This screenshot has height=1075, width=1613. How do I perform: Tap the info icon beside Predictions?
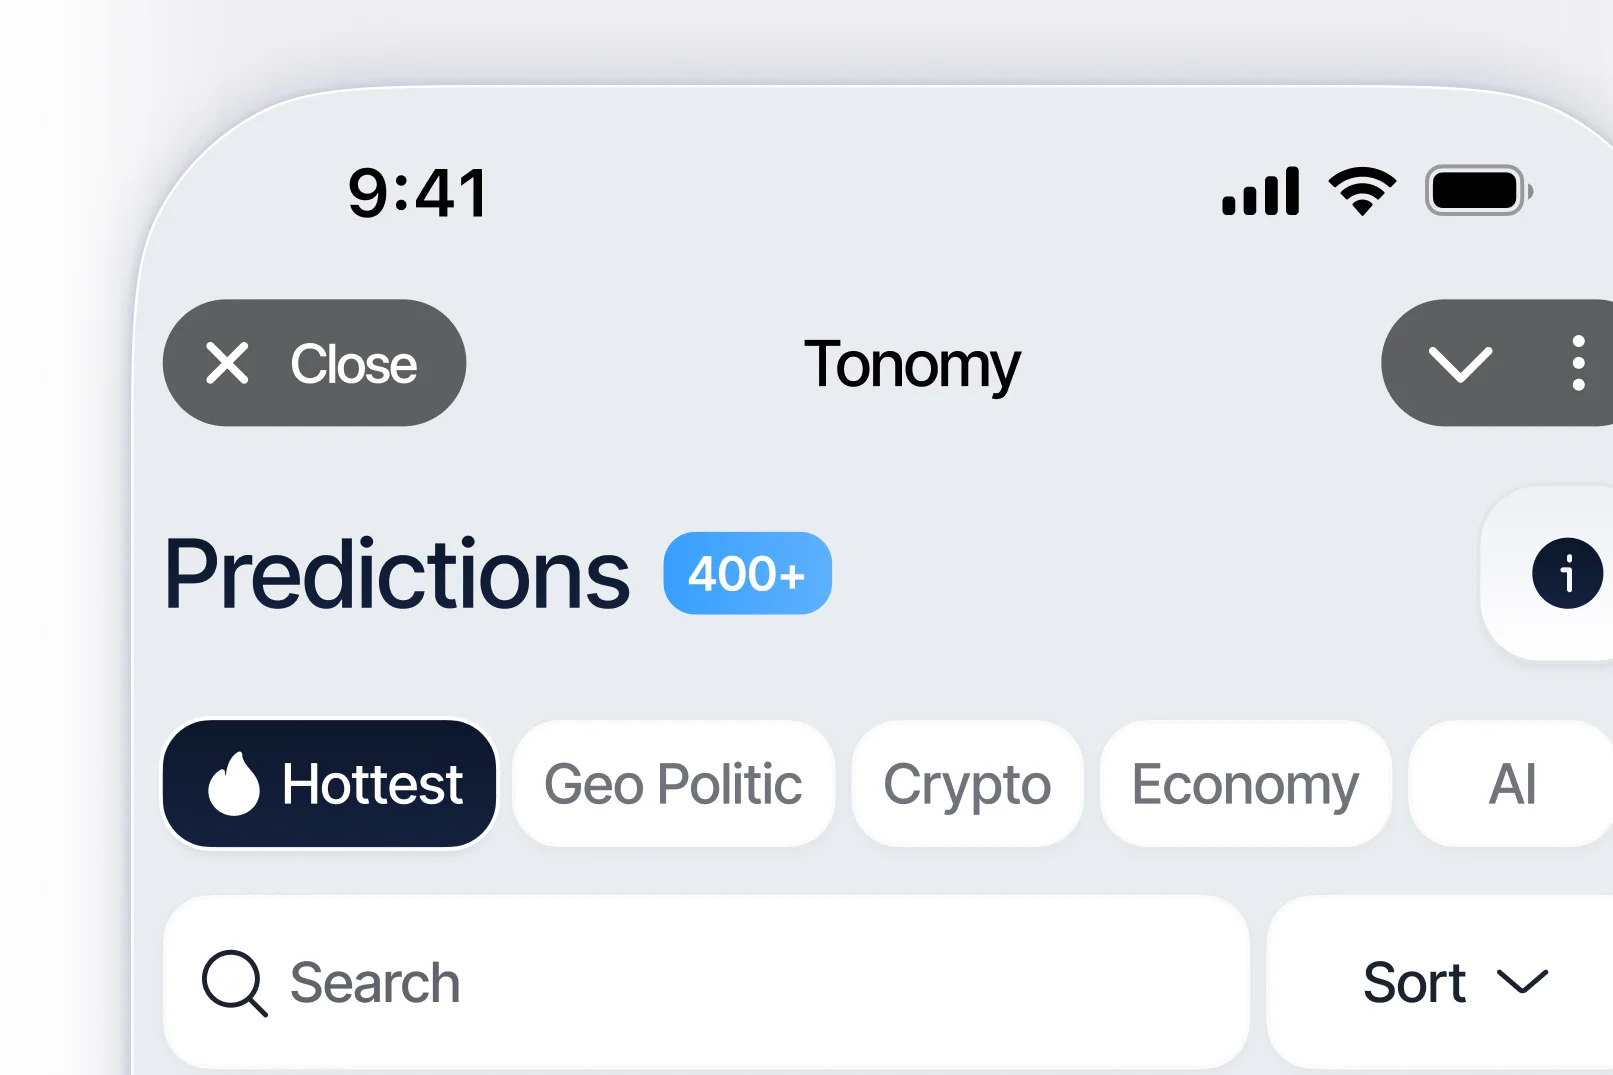[x=1566, y=573]
